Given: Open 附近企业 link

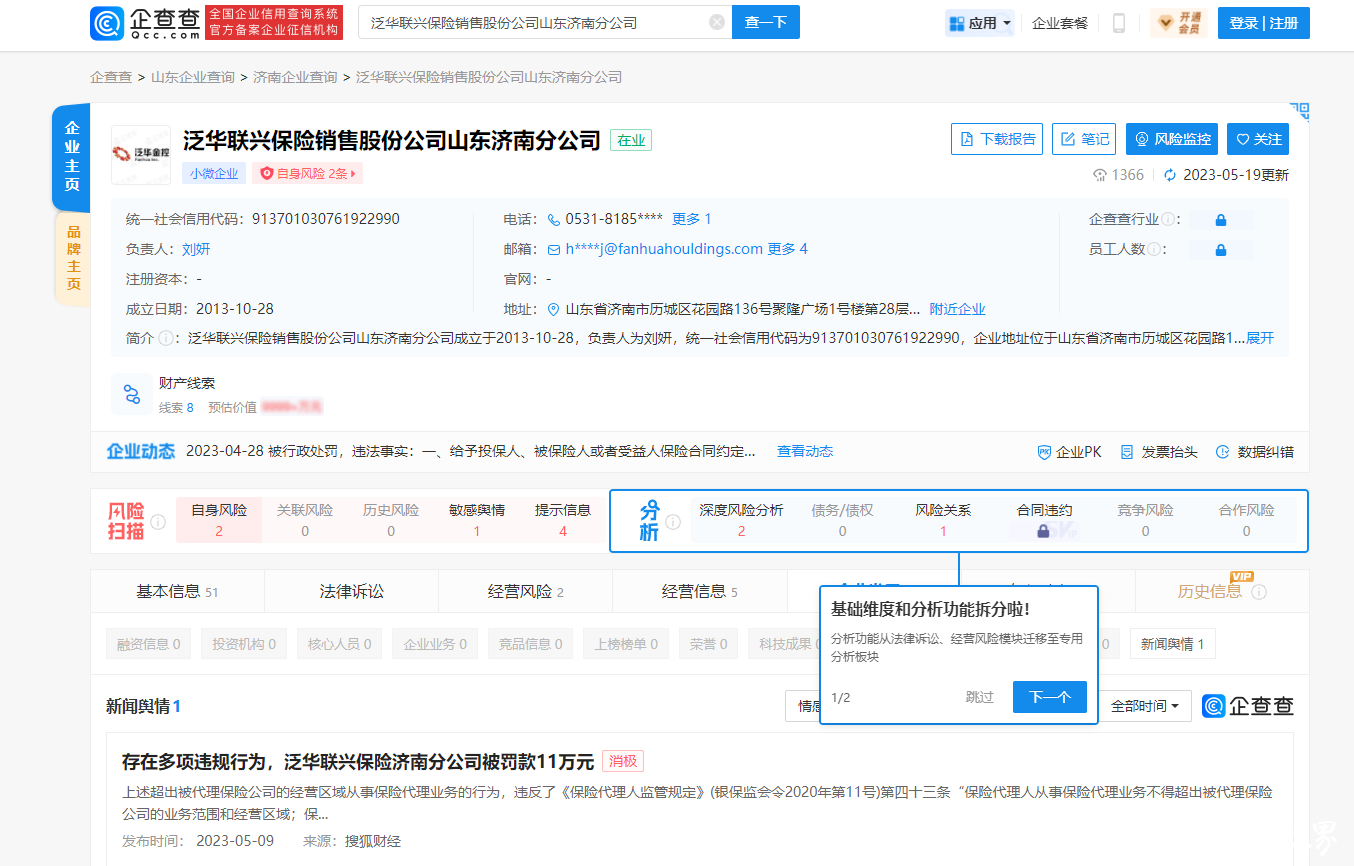Looking at the screenshot, I should click(957, 309).
